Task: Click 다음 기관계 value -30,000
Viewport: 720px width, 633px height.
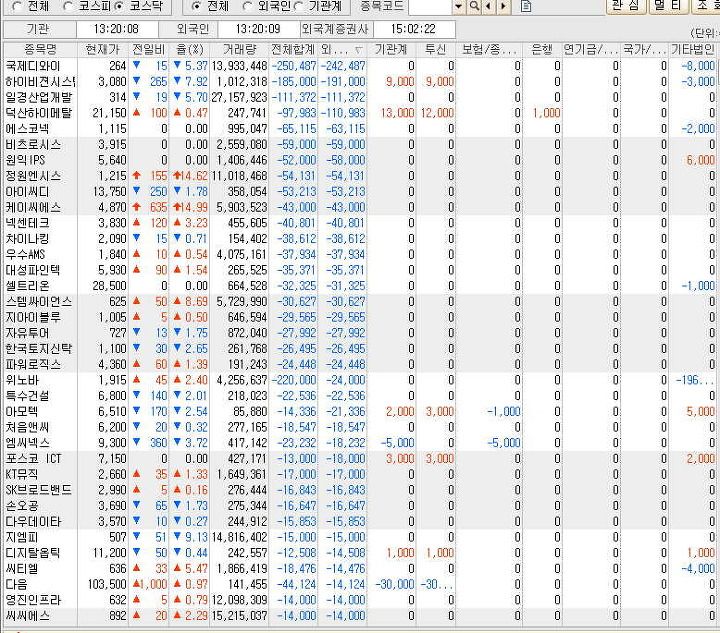Action: 395,584
